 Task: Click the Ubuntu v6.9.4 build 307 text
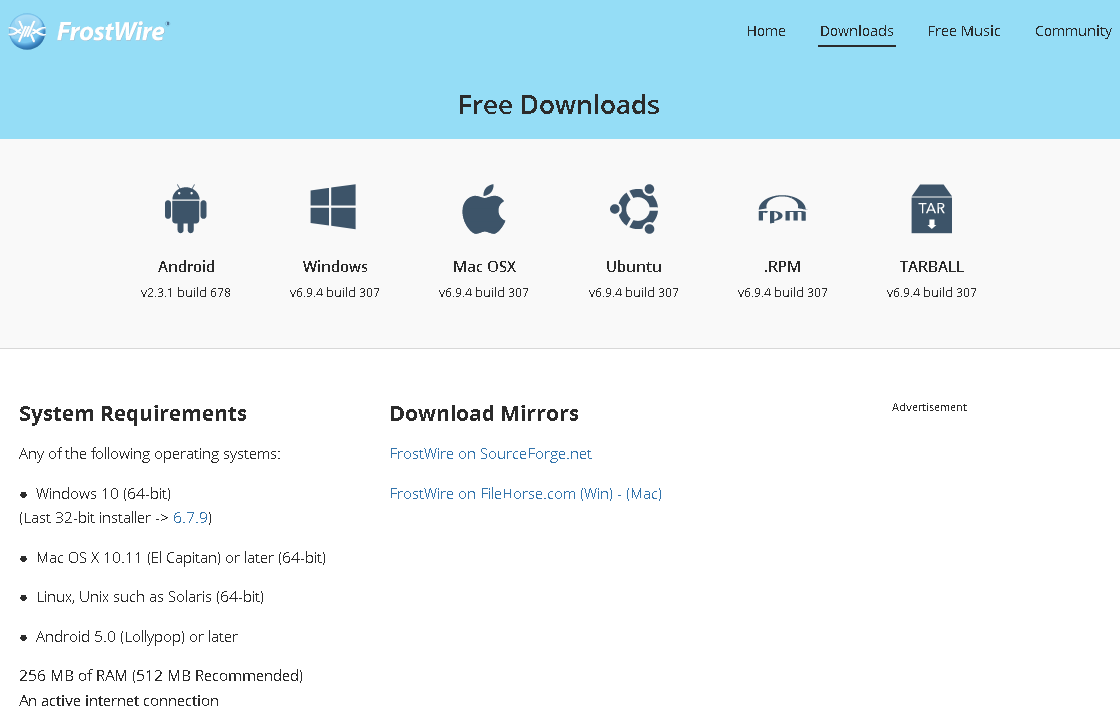coord(633,293)
